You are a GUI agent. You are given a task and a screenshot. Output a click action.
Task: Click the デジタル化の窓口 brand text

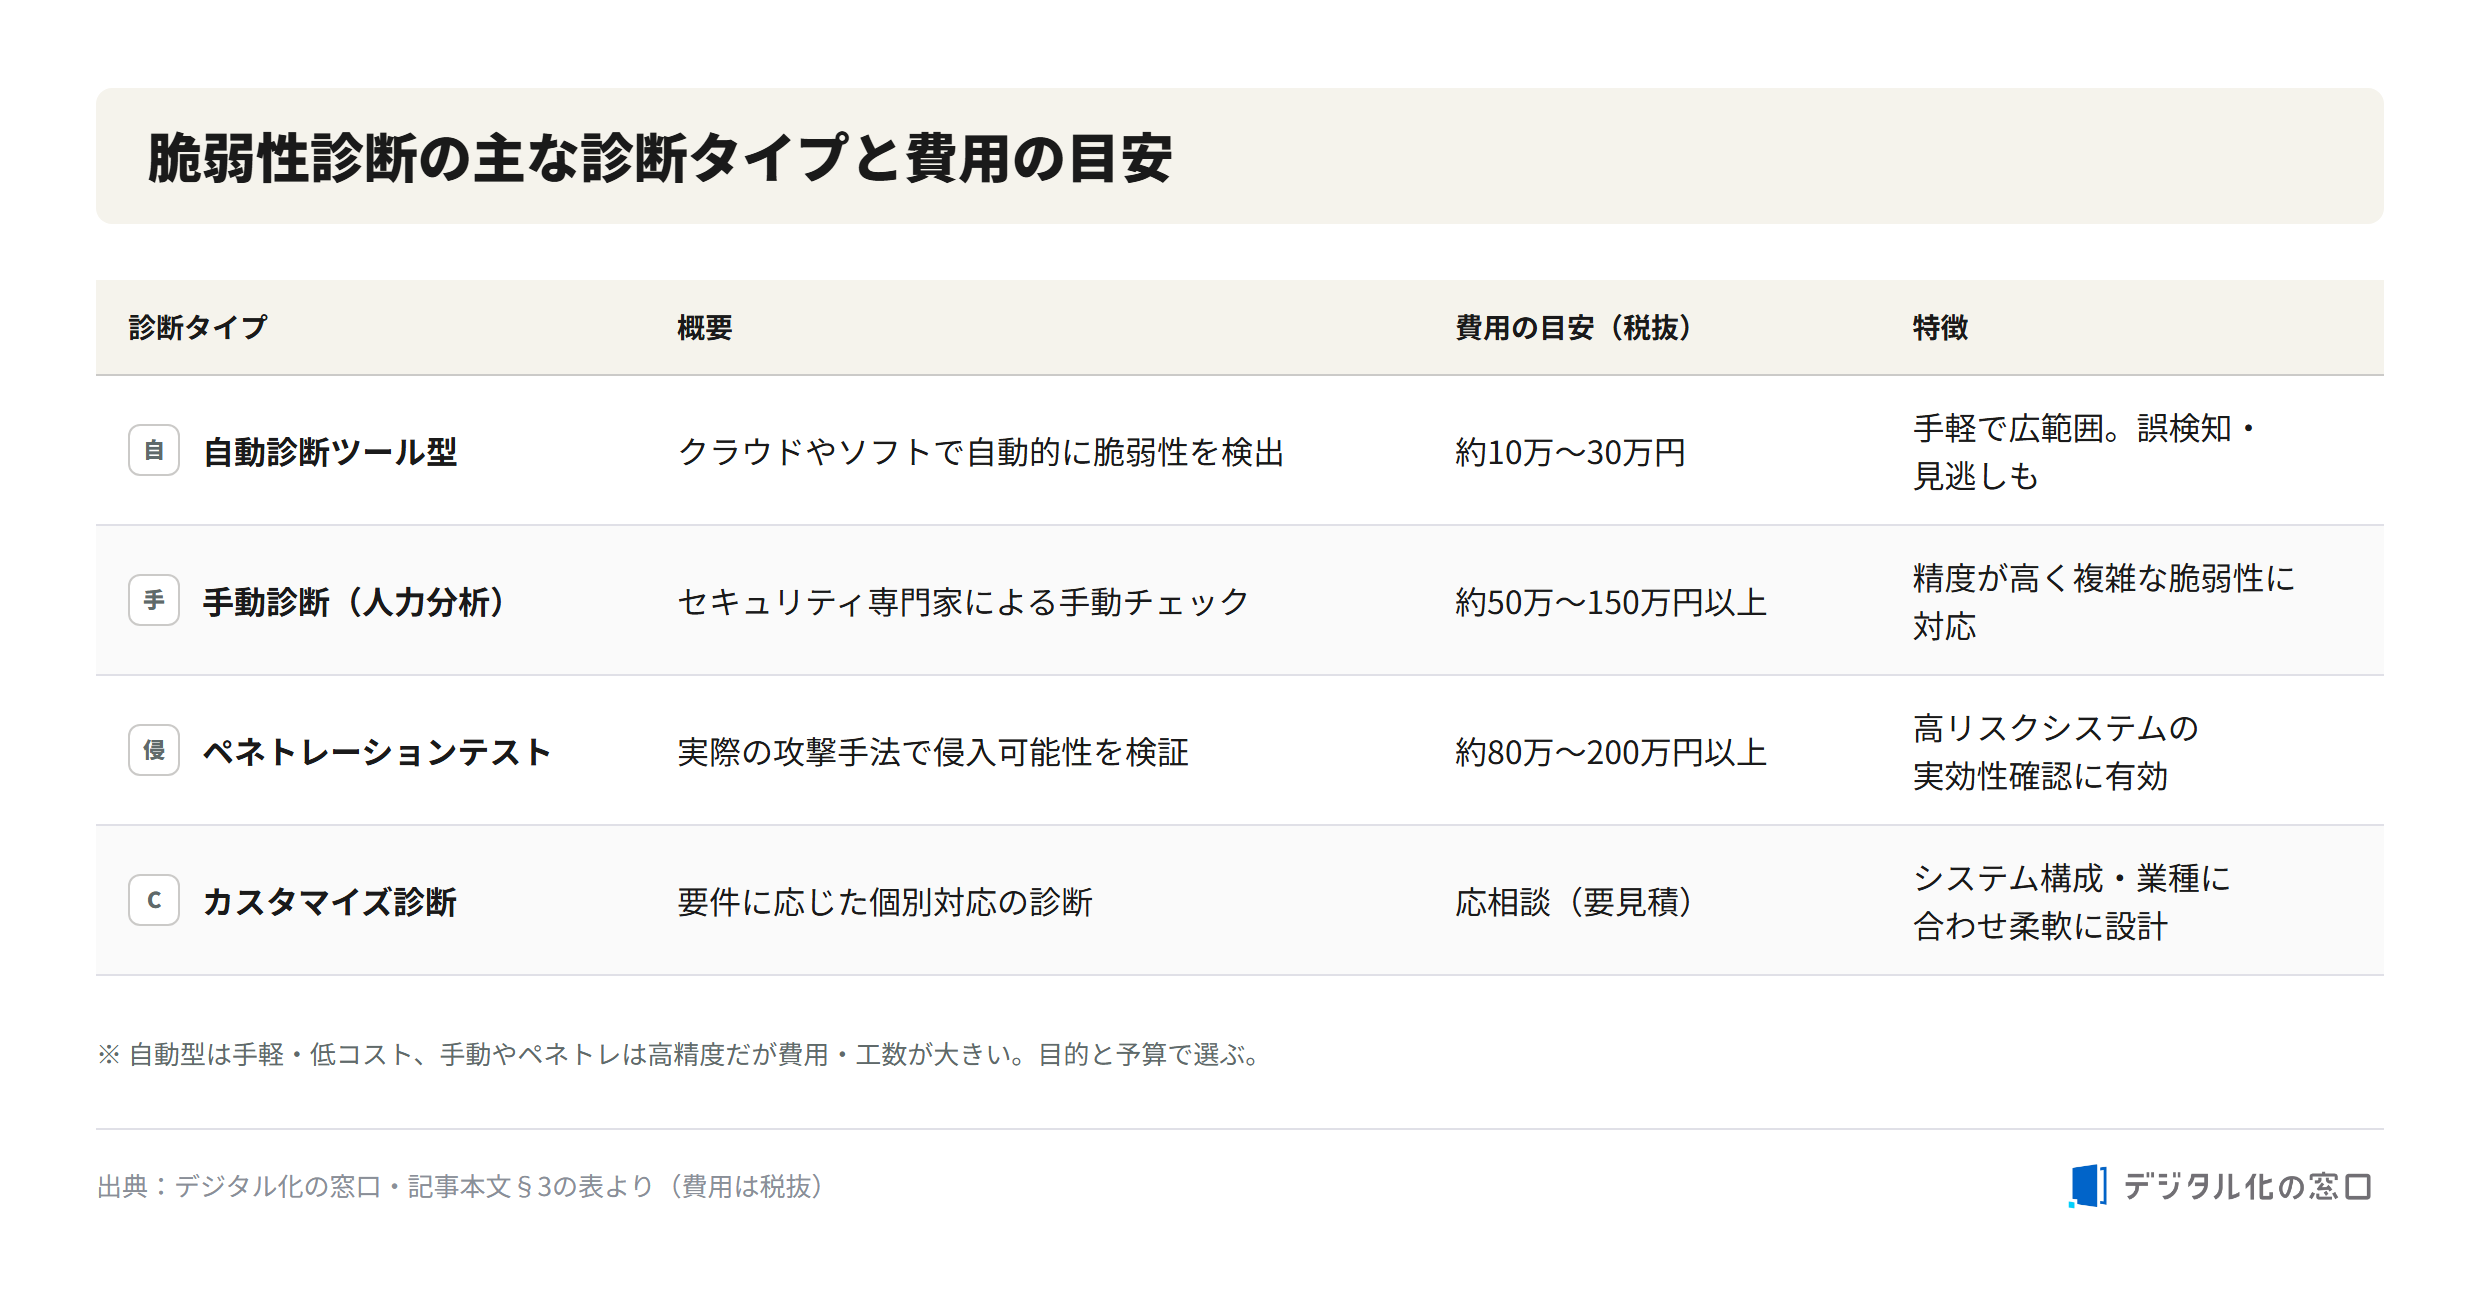[x=2247, y=1186]
